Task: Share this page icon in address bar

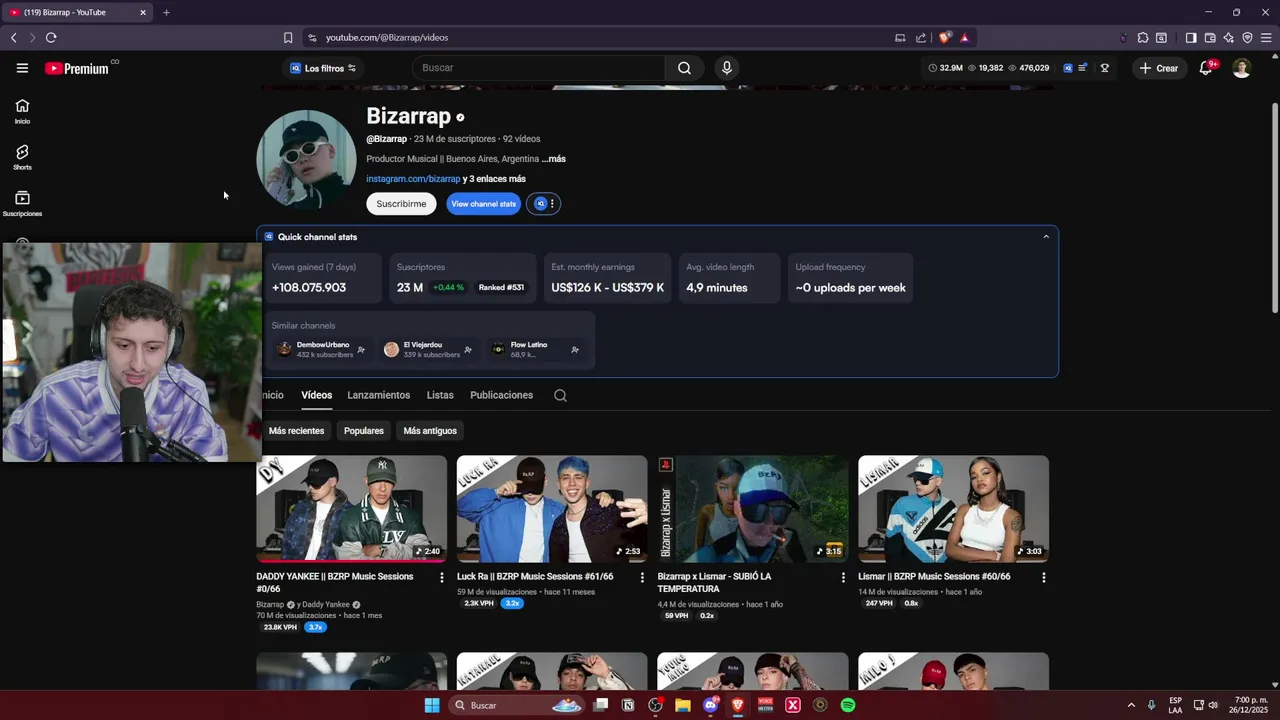Action: point(921,37)
